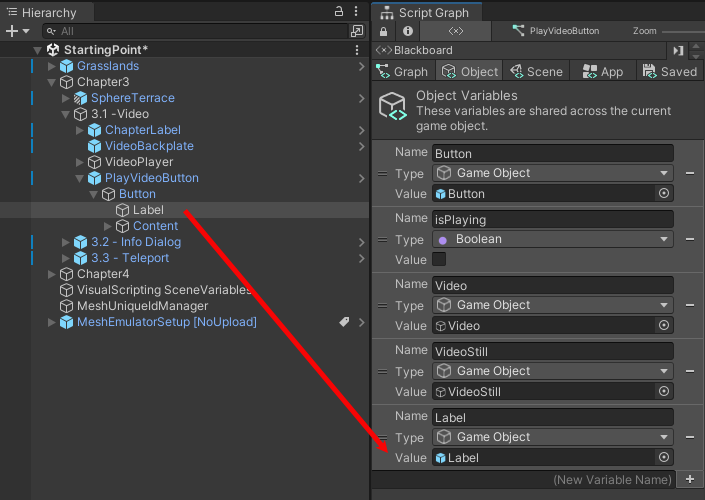Switch to the Graph variables tab

[x=403, y=71]
